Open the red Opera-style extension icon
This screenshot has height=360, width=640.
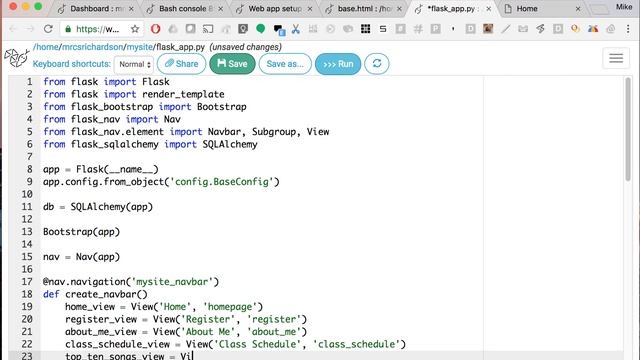point(155,29)
